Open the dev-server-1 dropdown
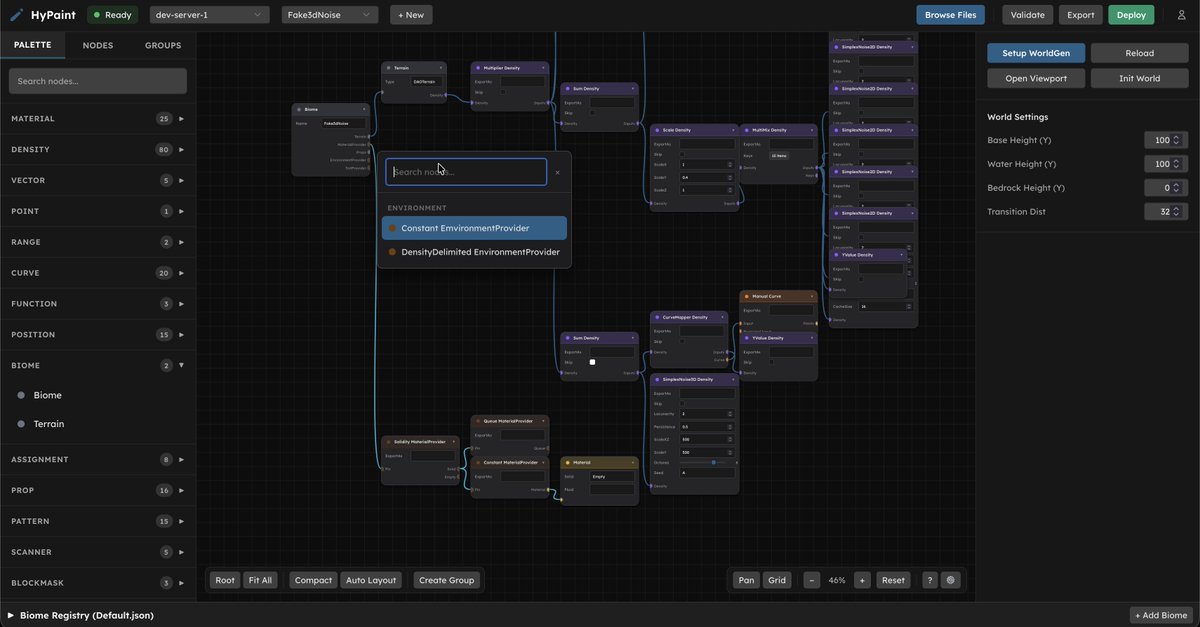 [x=209, y=15]
